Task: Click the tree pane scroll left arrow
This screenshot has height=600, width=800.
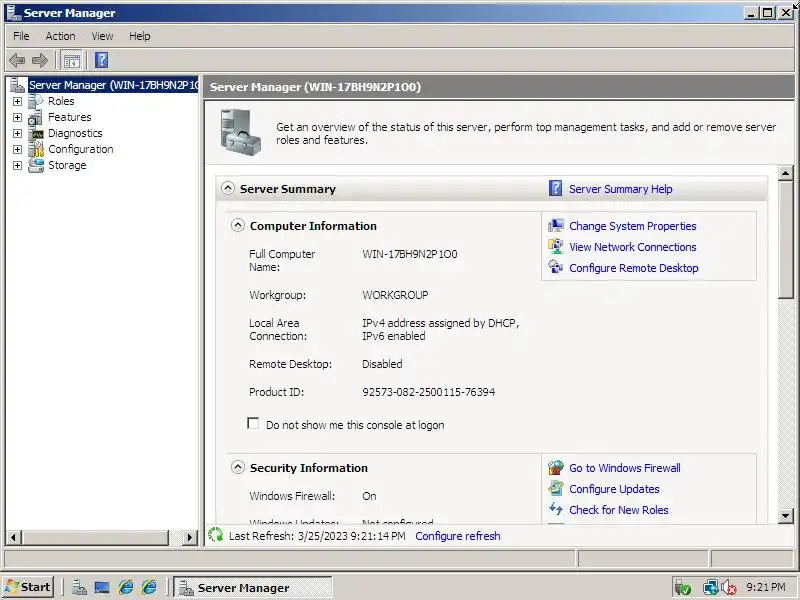Action: point(13,537)
